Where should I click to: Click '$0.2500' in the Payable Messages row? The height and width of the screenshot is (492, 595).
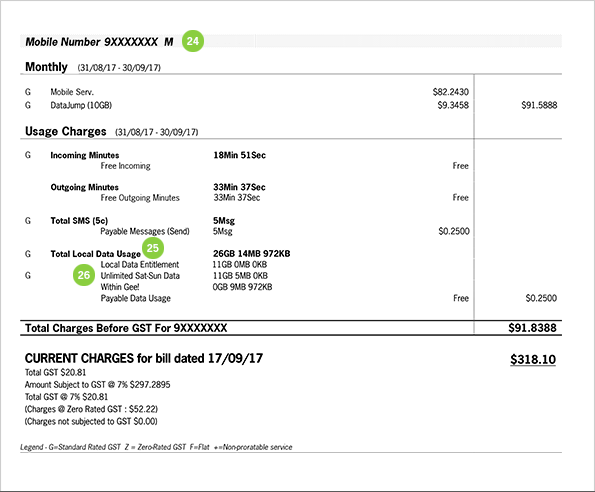[x=454, y=231]
